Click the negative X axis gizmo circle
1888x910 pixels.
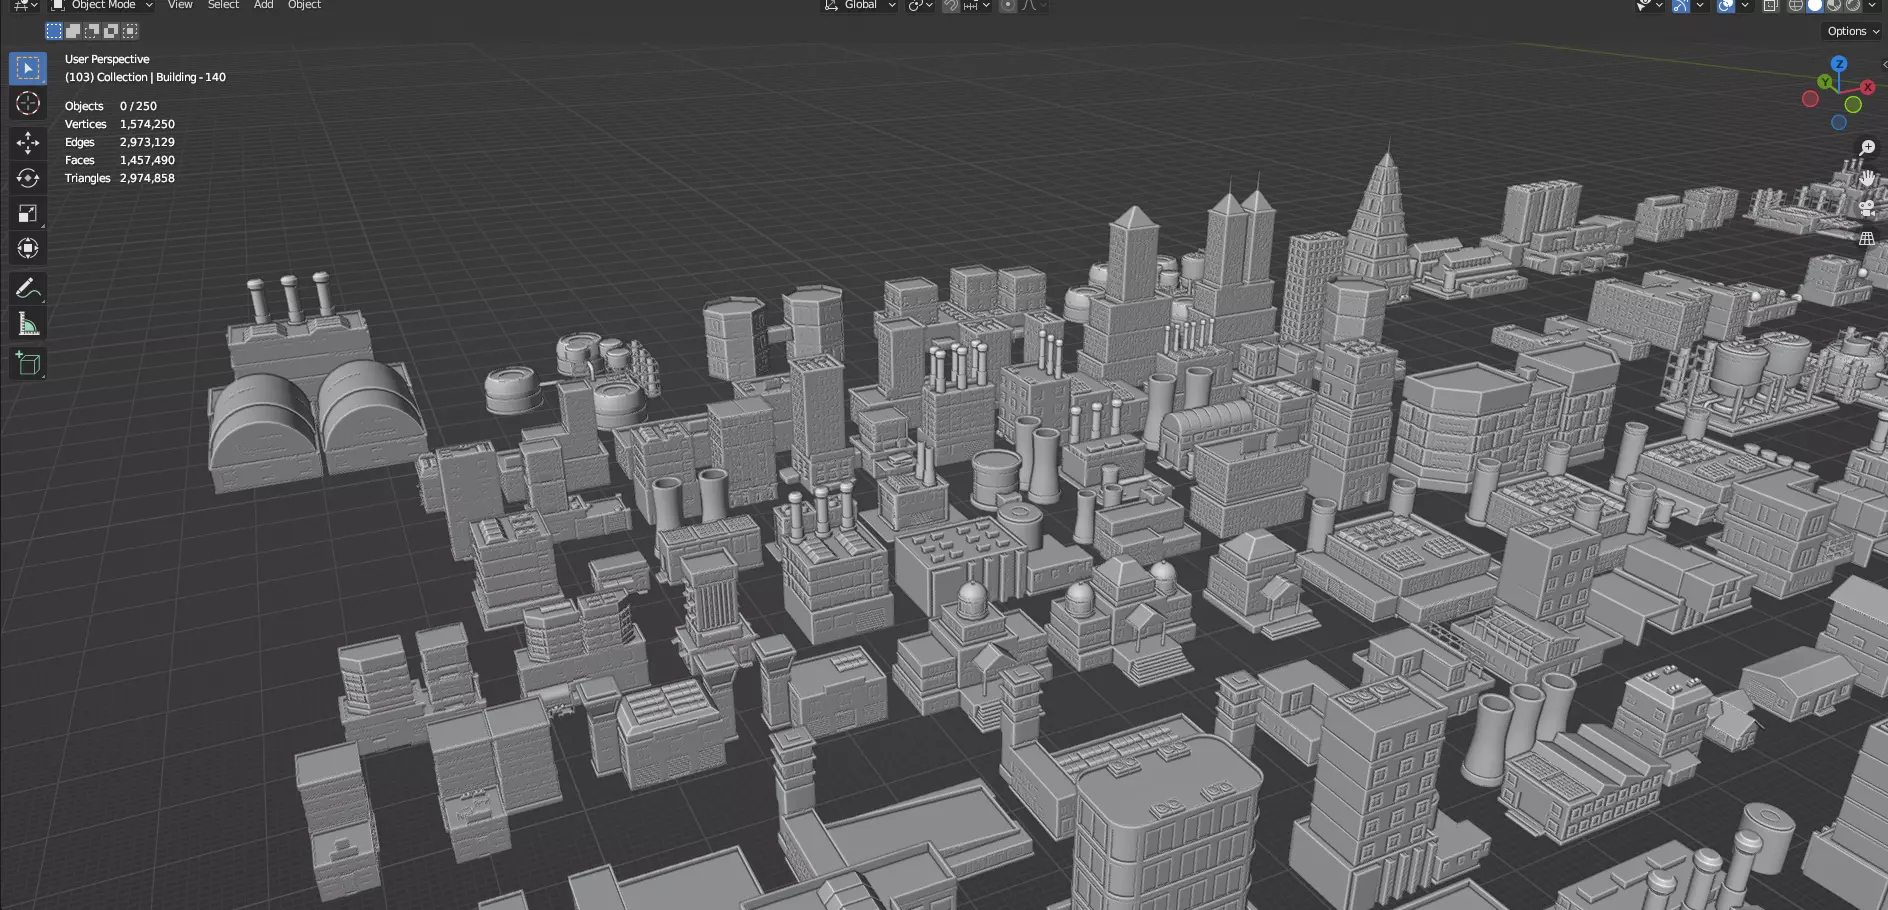pyautogui.click(x=1810, y=99)
